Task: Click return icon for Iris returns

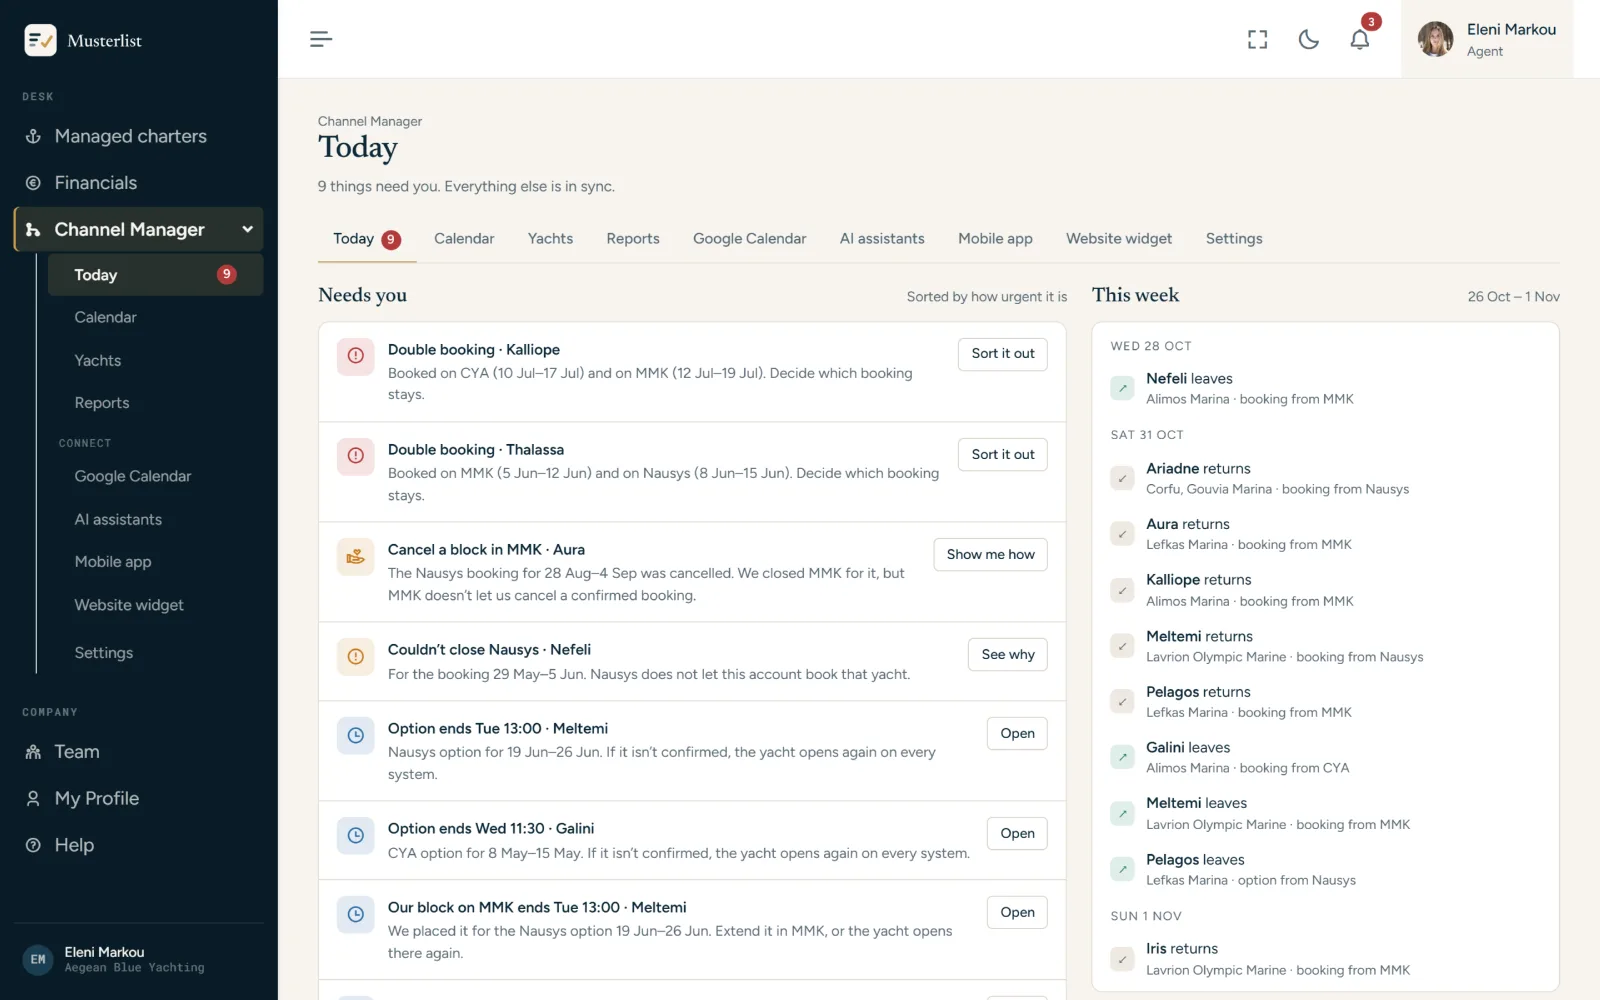Action: 1122,959
